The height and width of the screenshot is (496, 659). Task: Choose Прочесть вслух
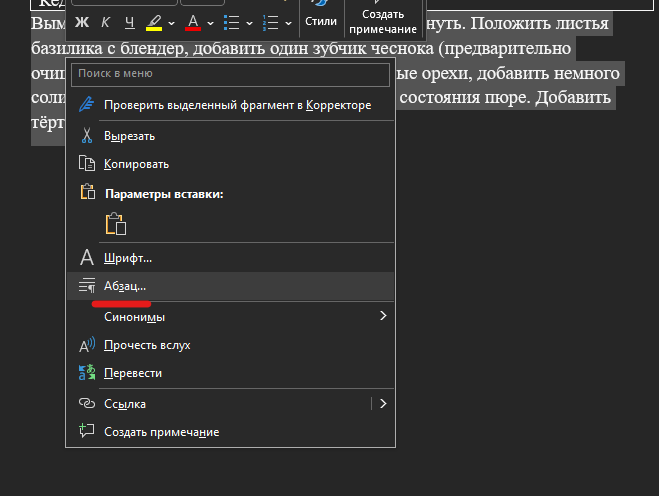[x=230, y=345]
